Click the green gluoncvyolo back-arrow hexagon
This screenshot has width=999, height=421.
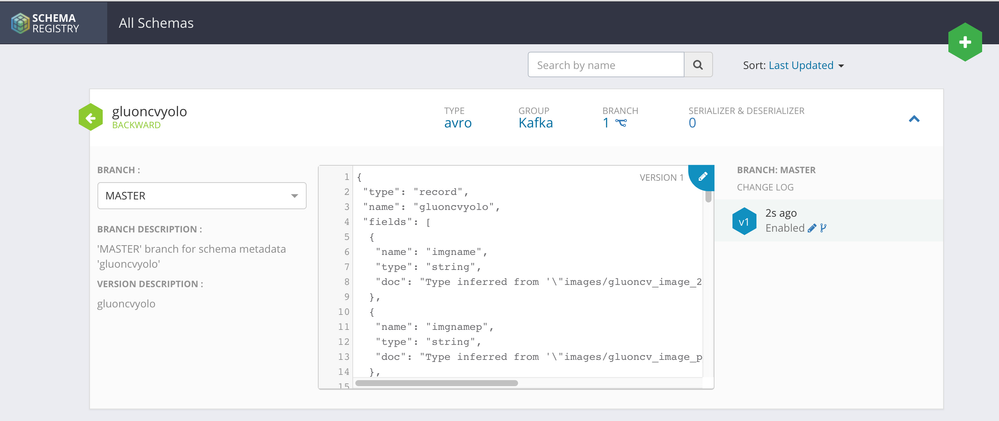[x=91, y=118]
